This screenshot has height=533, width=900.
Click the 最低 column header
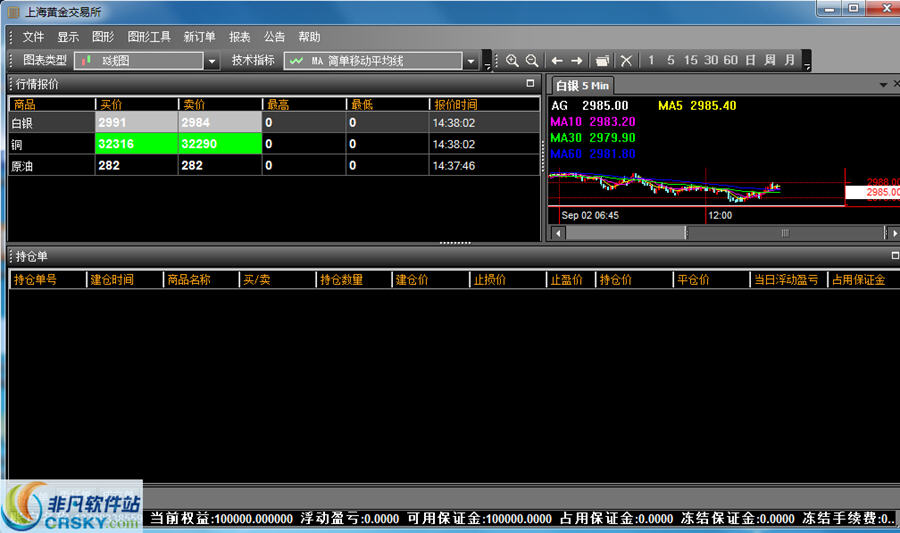pyautogui.click(x=387, y=104)
